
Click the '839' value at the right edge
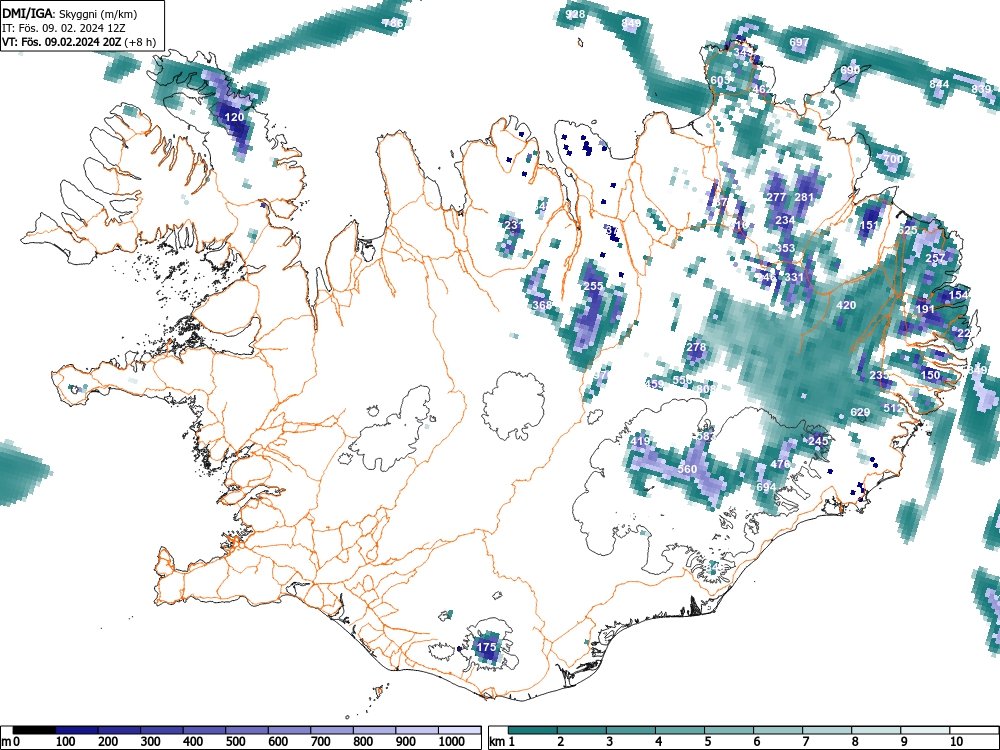982,89
